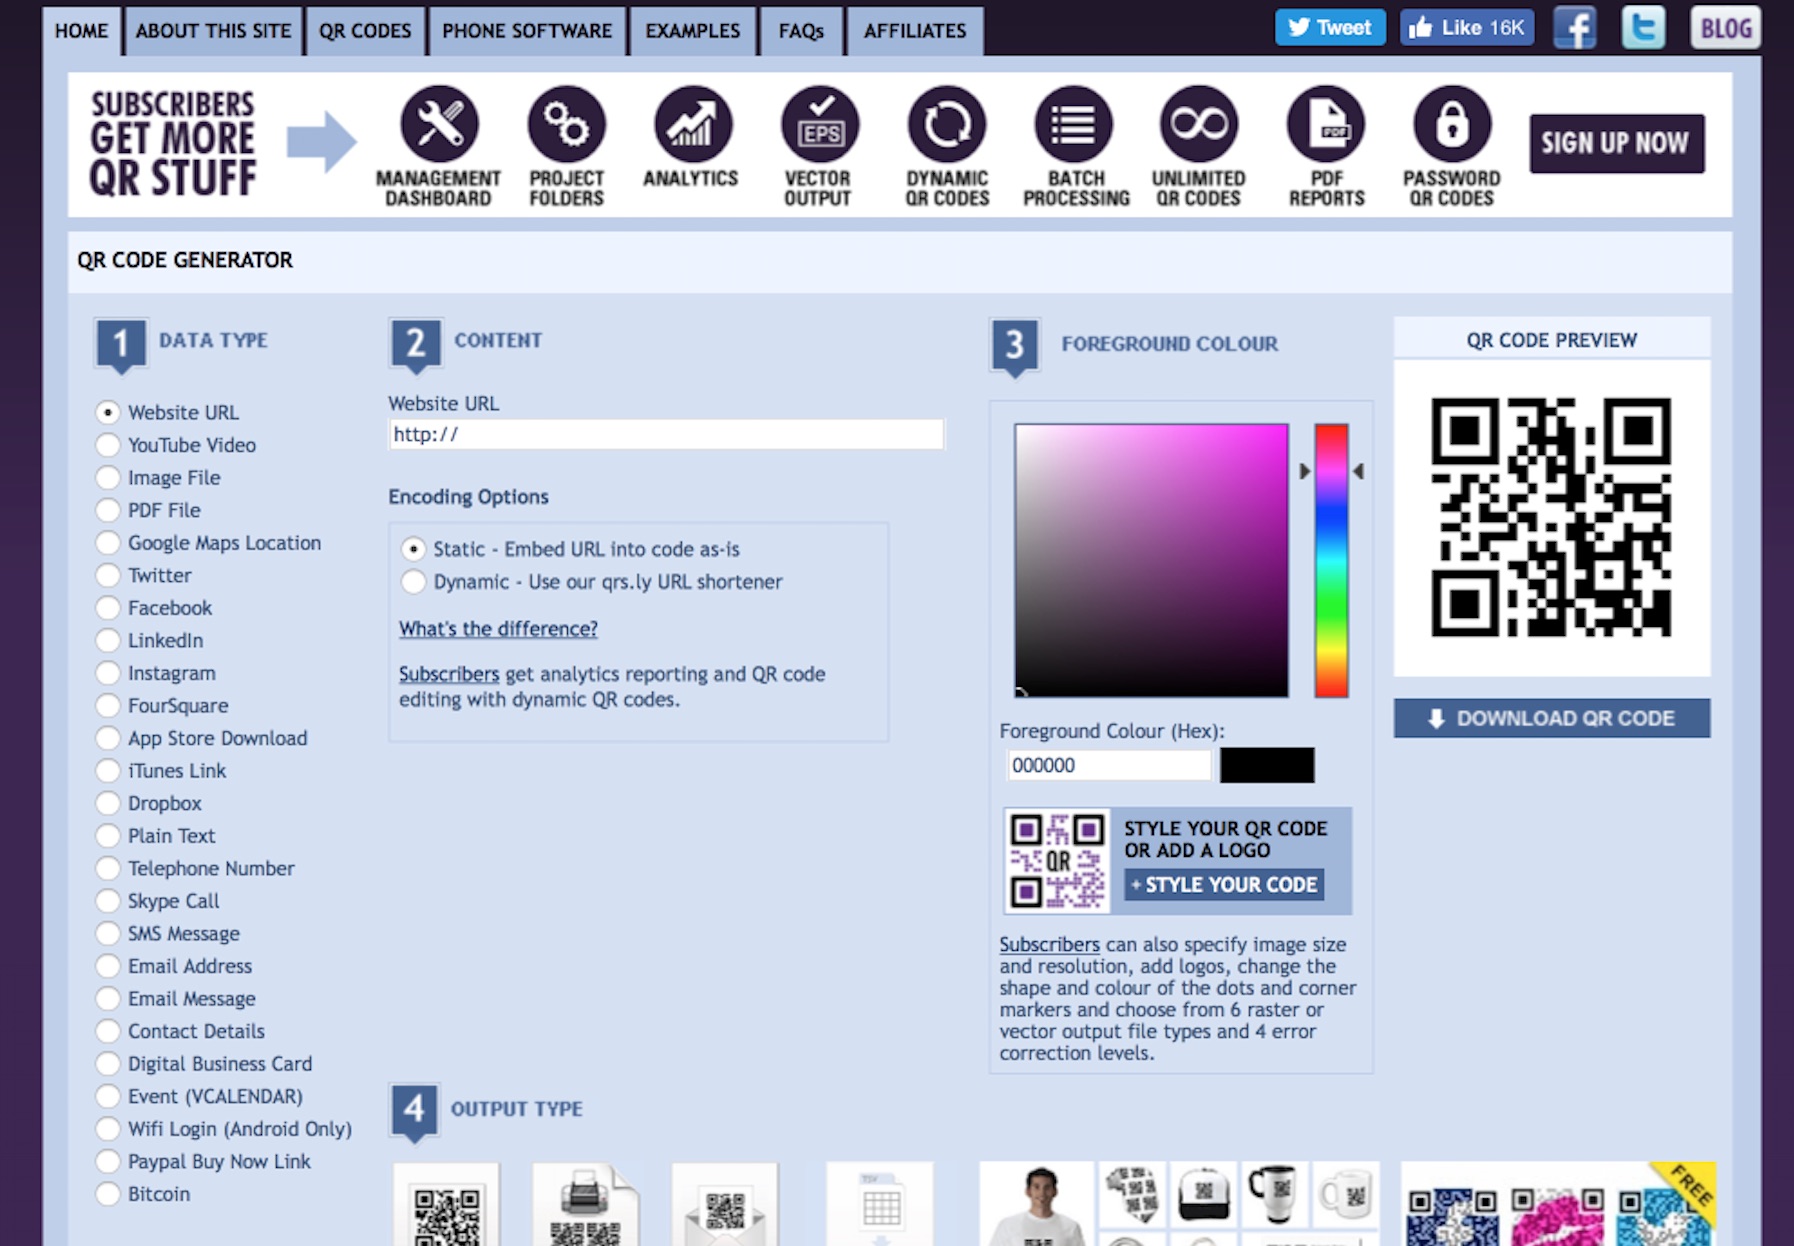Pick the Wifi Login data type
Viewport: 1794px width, 1246px height.
click(108, 1129)
